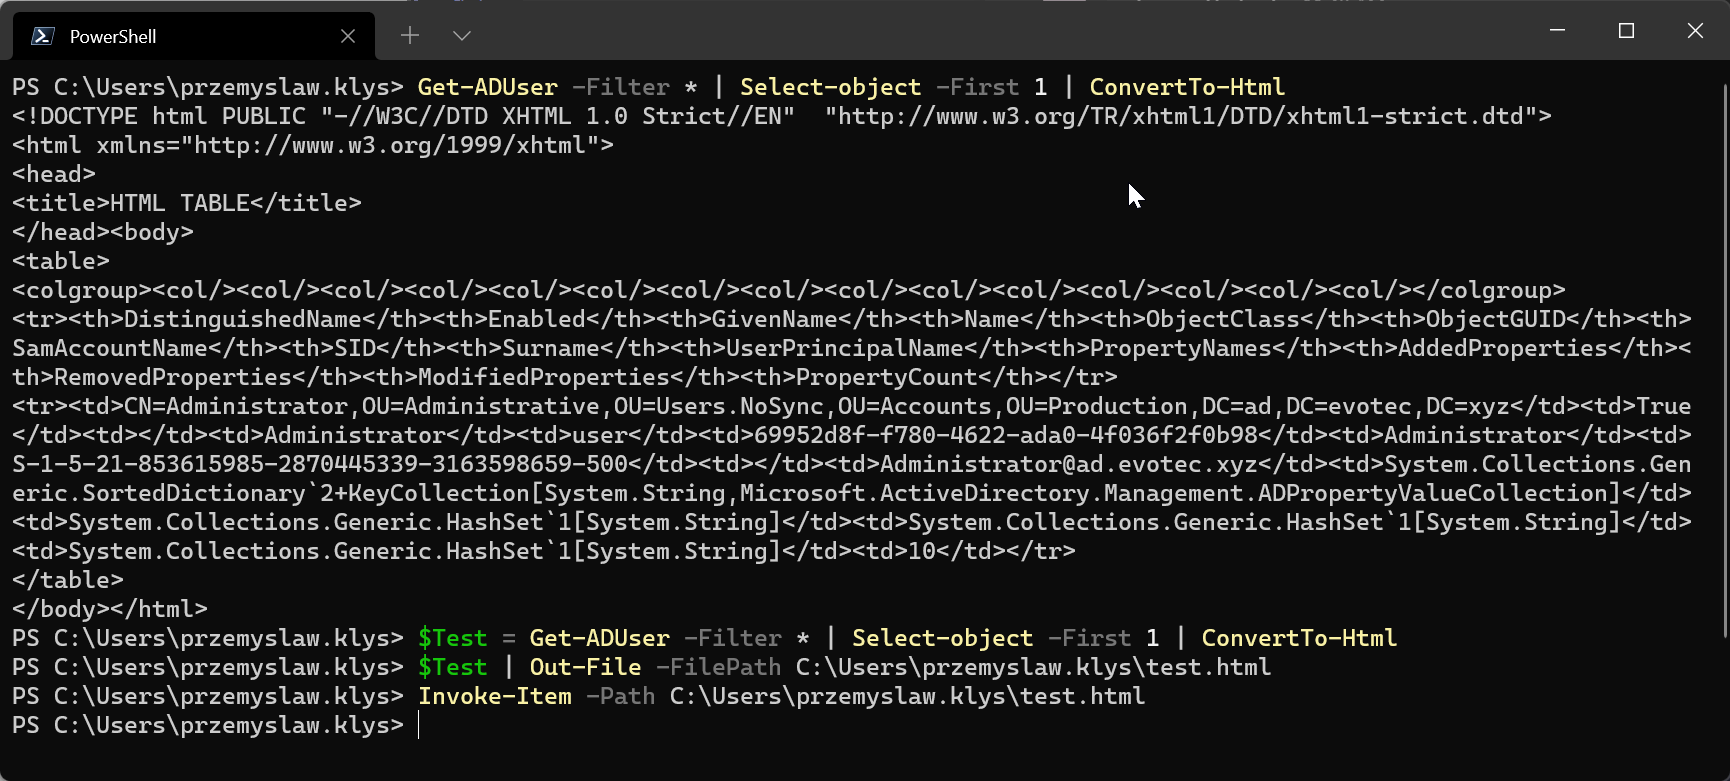Screen dimensions: 1730x781
Task: Click the empty title bar area
Action: click(x=1000, y=32)
